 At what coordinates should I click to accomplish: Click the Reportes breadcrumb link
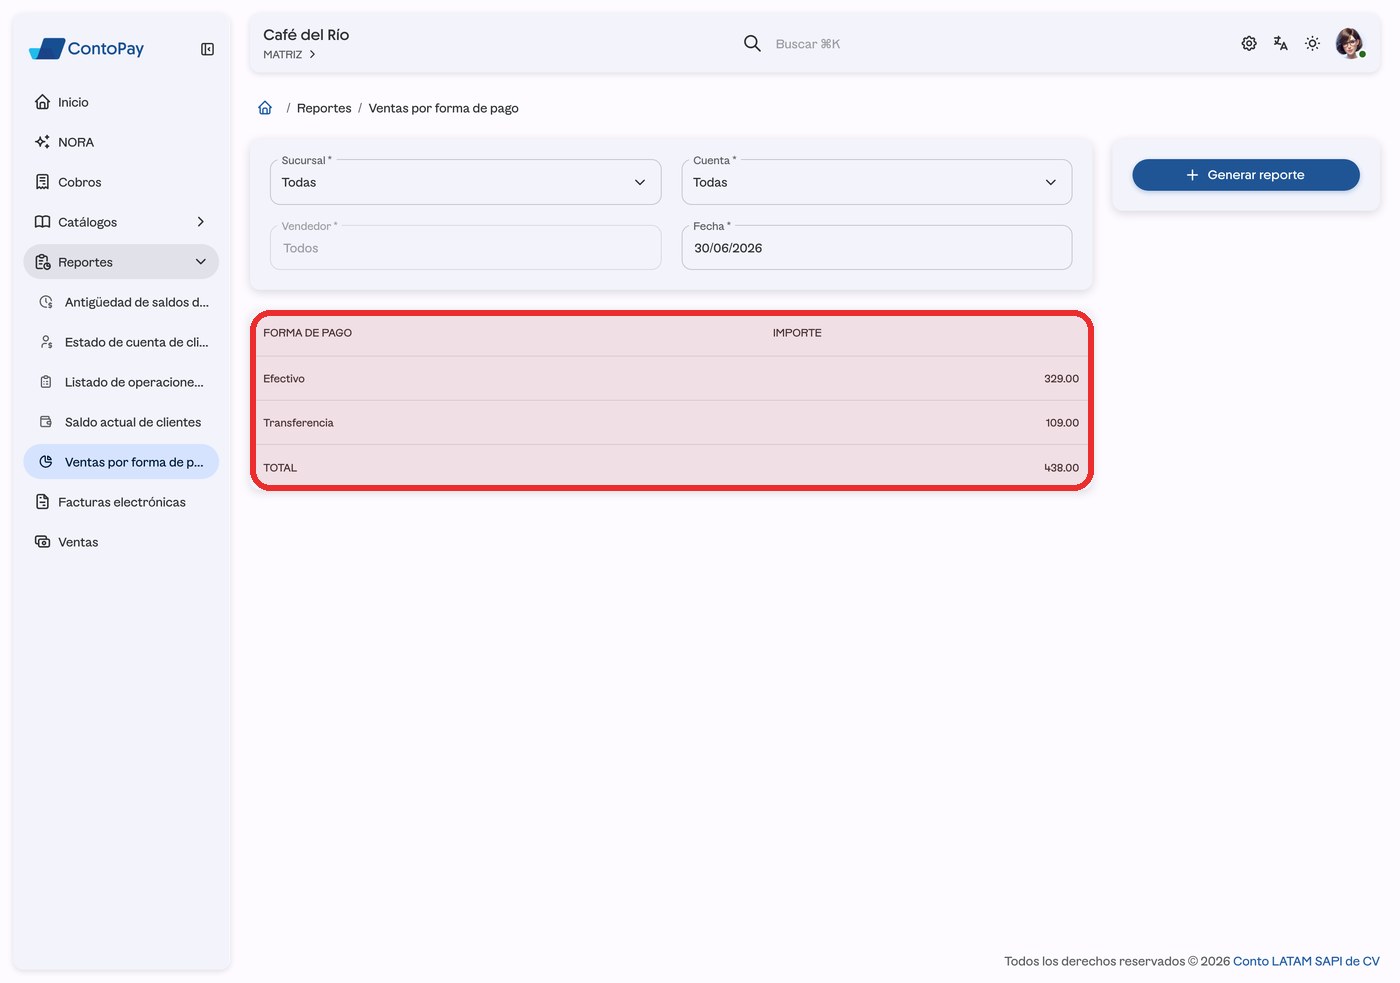pos(324,108)
